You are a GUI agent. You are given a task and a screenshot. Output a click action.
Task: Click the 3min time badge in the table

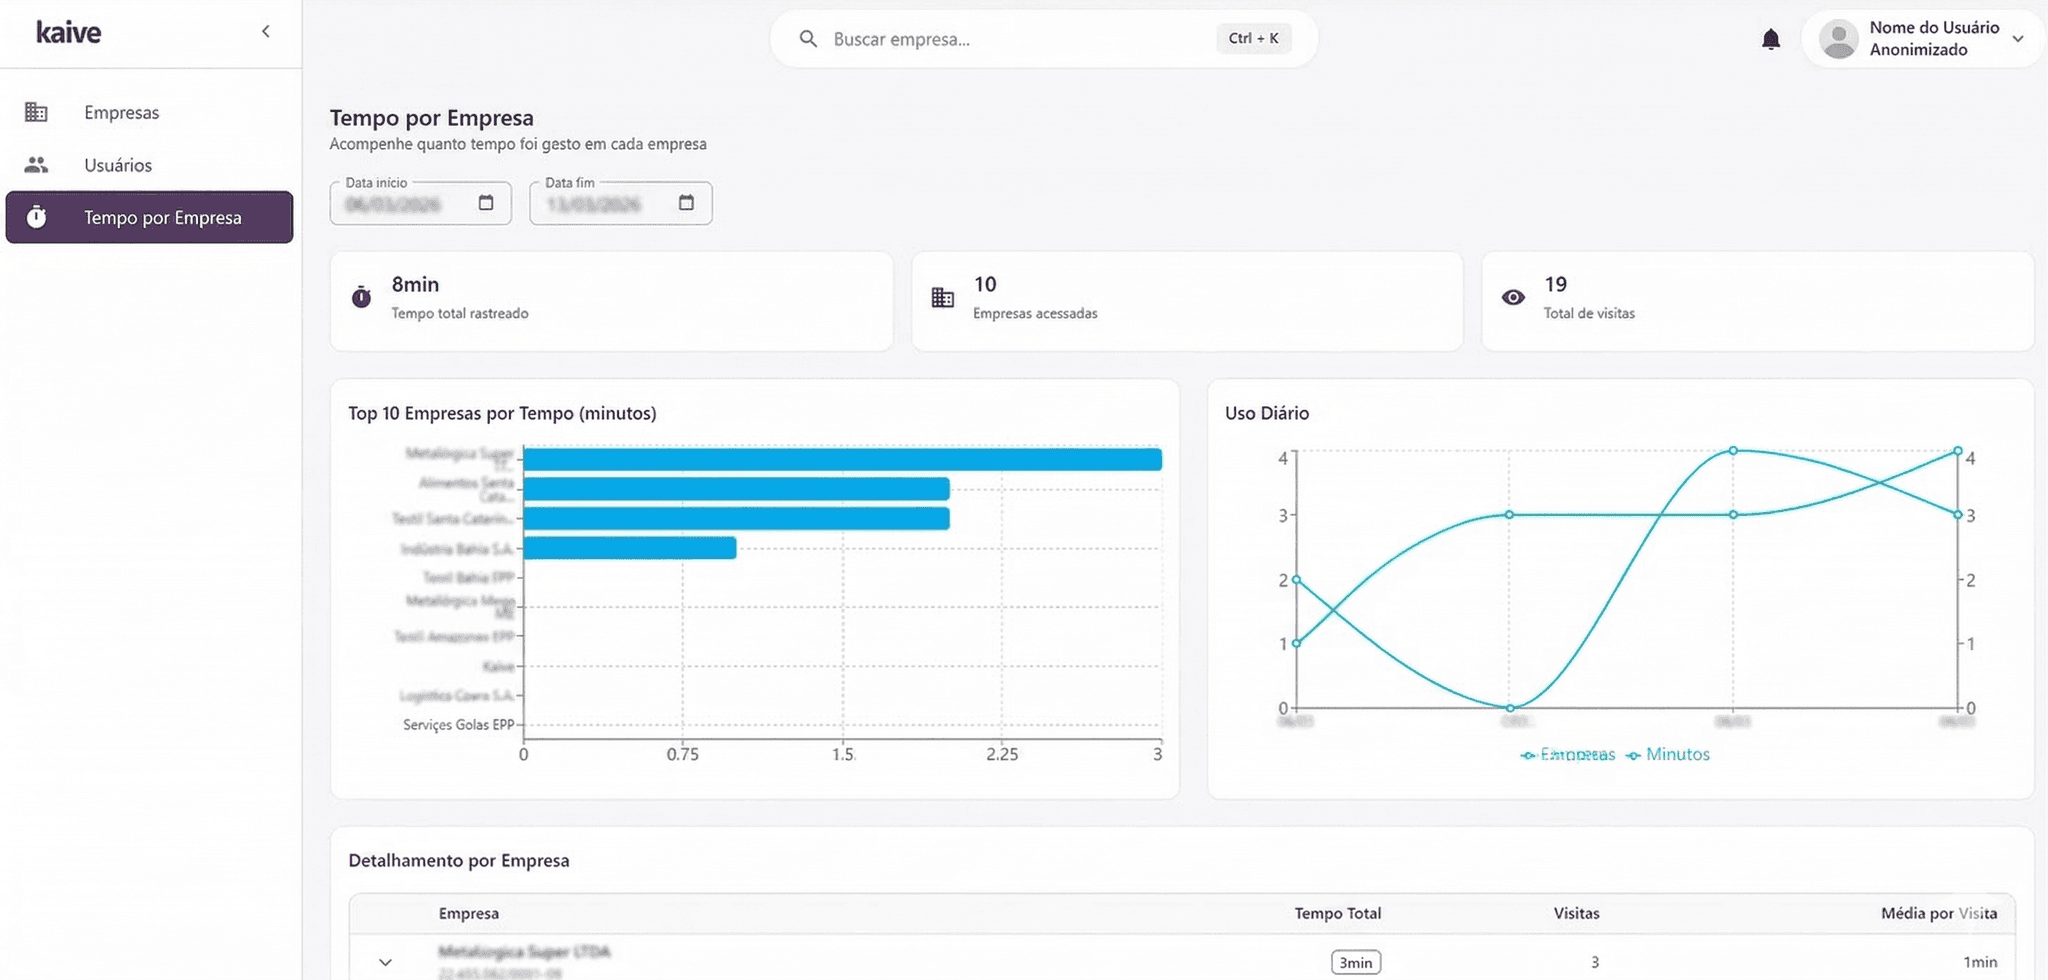click(x=1355, y=961)
